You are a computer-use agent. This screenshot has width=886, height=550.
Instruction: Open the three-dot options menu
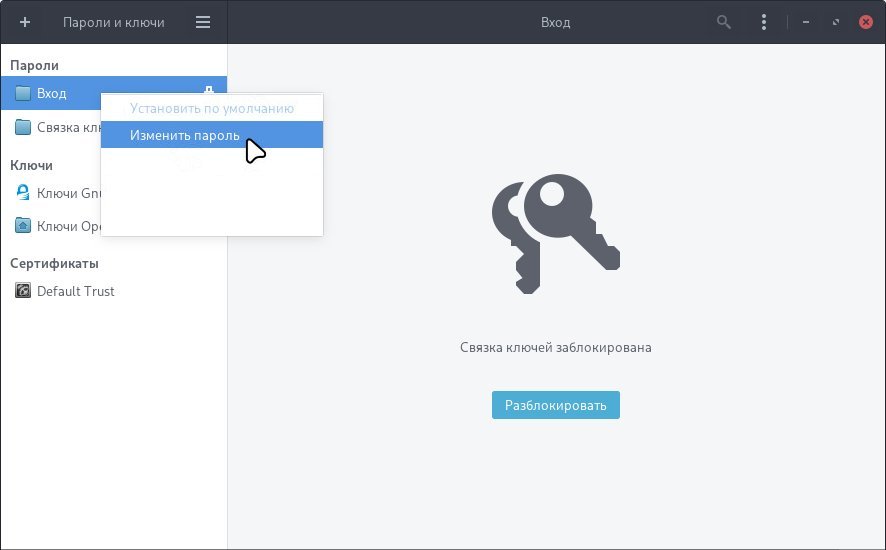click(764, 22)
